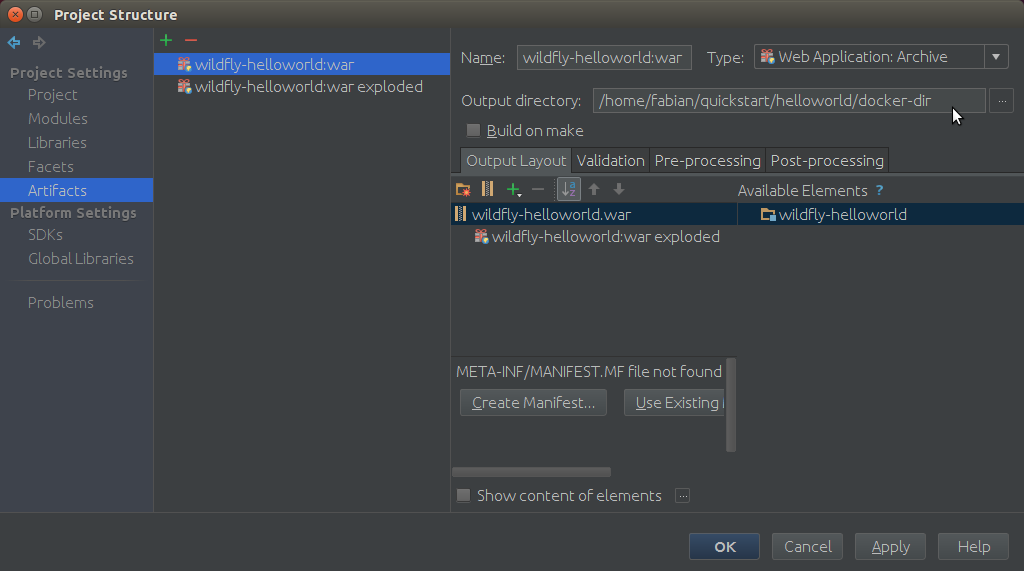1024x571 pixels.
Task: Click the red minus to remove artifact
Action: [x=191, y=40]
